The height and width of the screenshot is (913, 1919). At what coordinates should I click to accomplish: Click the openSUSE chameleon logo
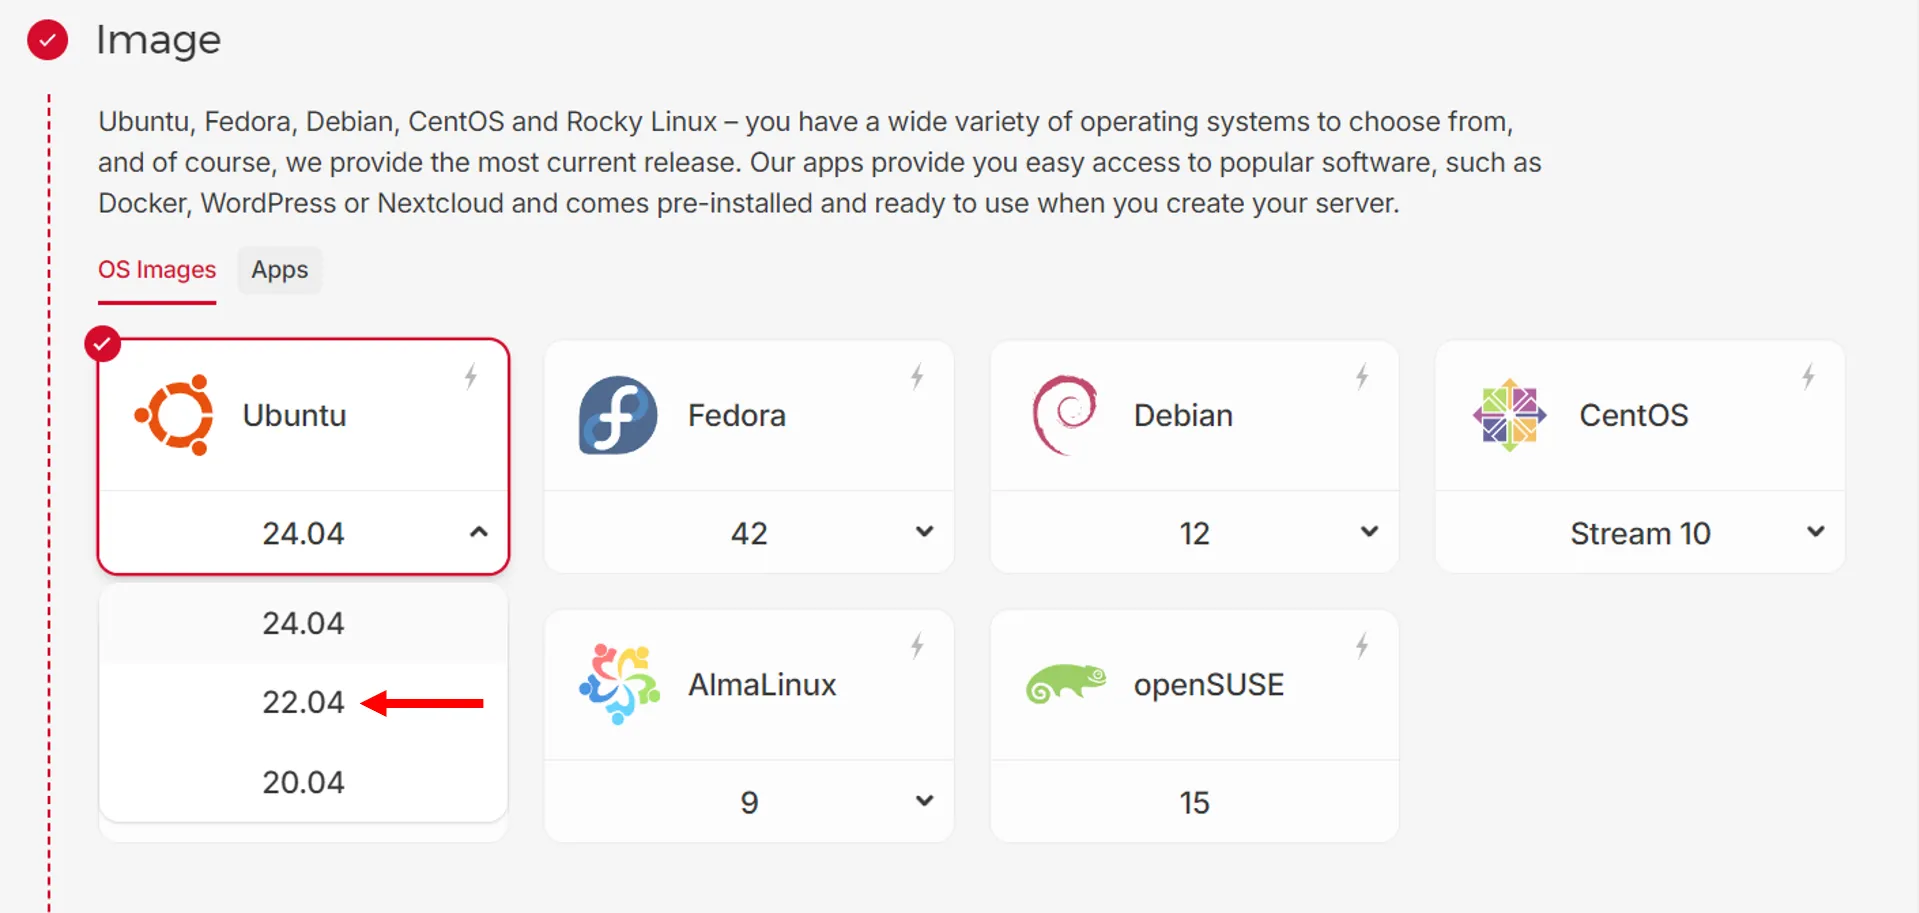[1066, 684]
